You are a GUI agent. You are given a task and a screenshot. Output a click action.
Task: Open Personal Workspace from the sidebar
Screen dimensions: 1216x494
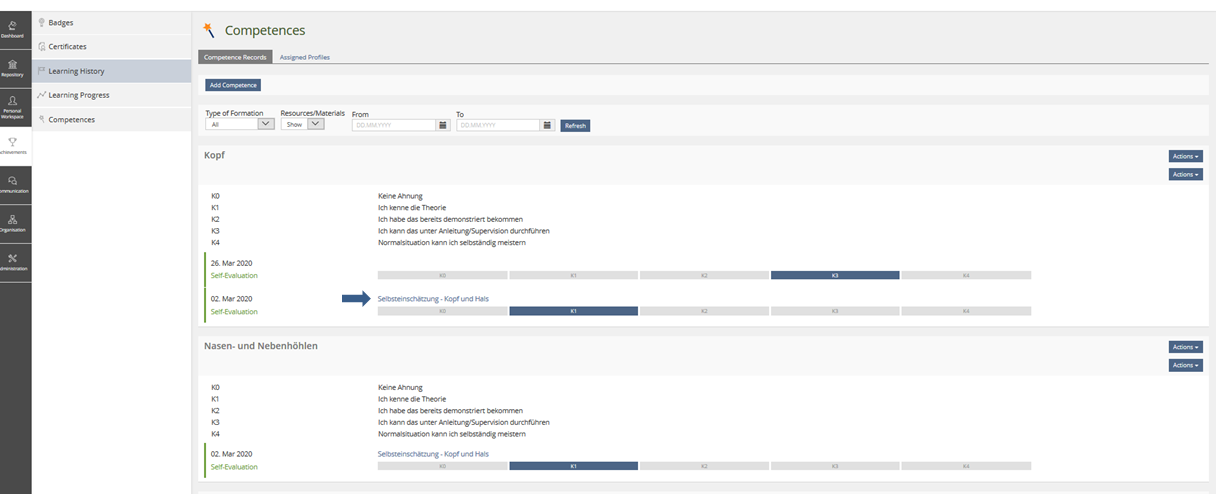13,106
